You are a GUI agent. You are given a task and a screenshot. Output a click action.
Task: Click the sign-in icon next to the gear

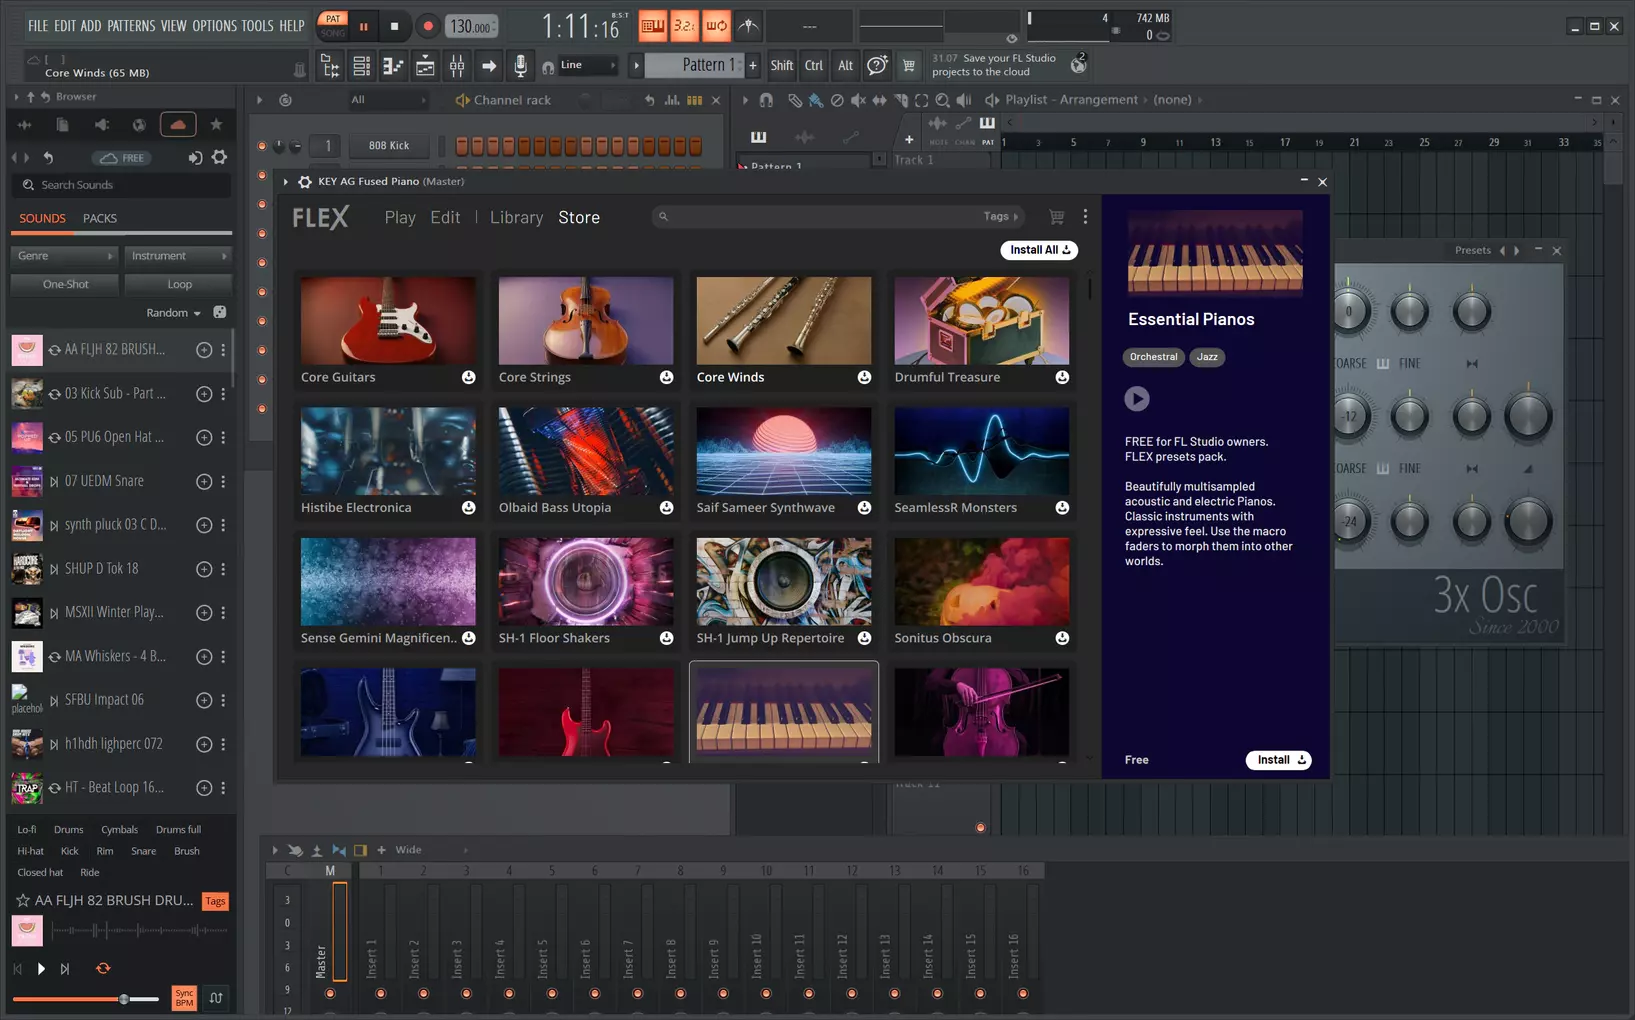pyautogui.click(x=195, y=158)
